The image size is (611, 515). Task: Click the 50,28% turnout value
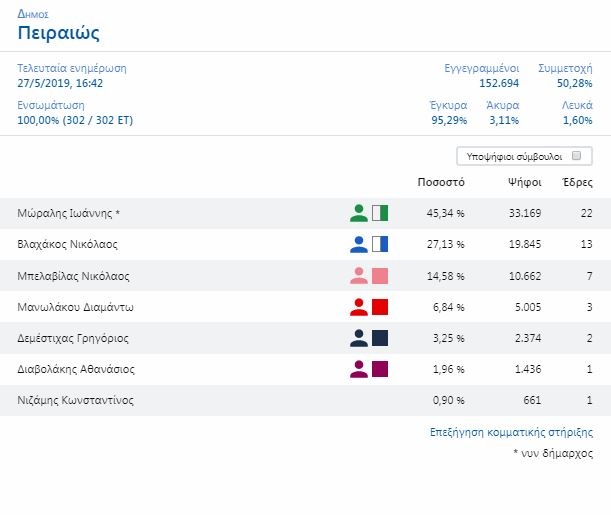574,83
